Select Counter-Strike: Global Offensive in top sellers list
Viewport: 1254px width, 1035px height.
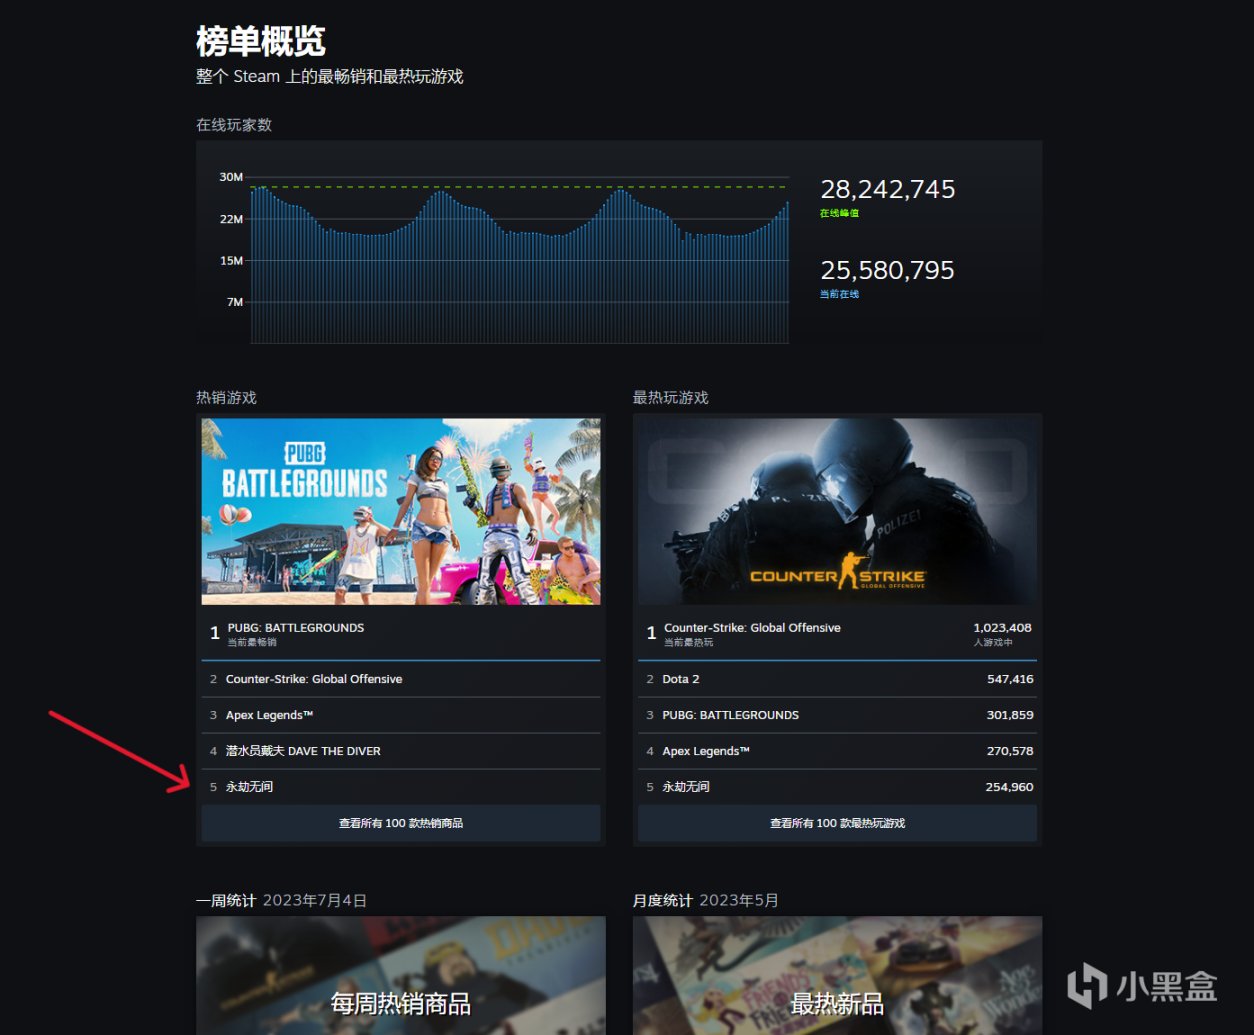[x=401, y=679]
